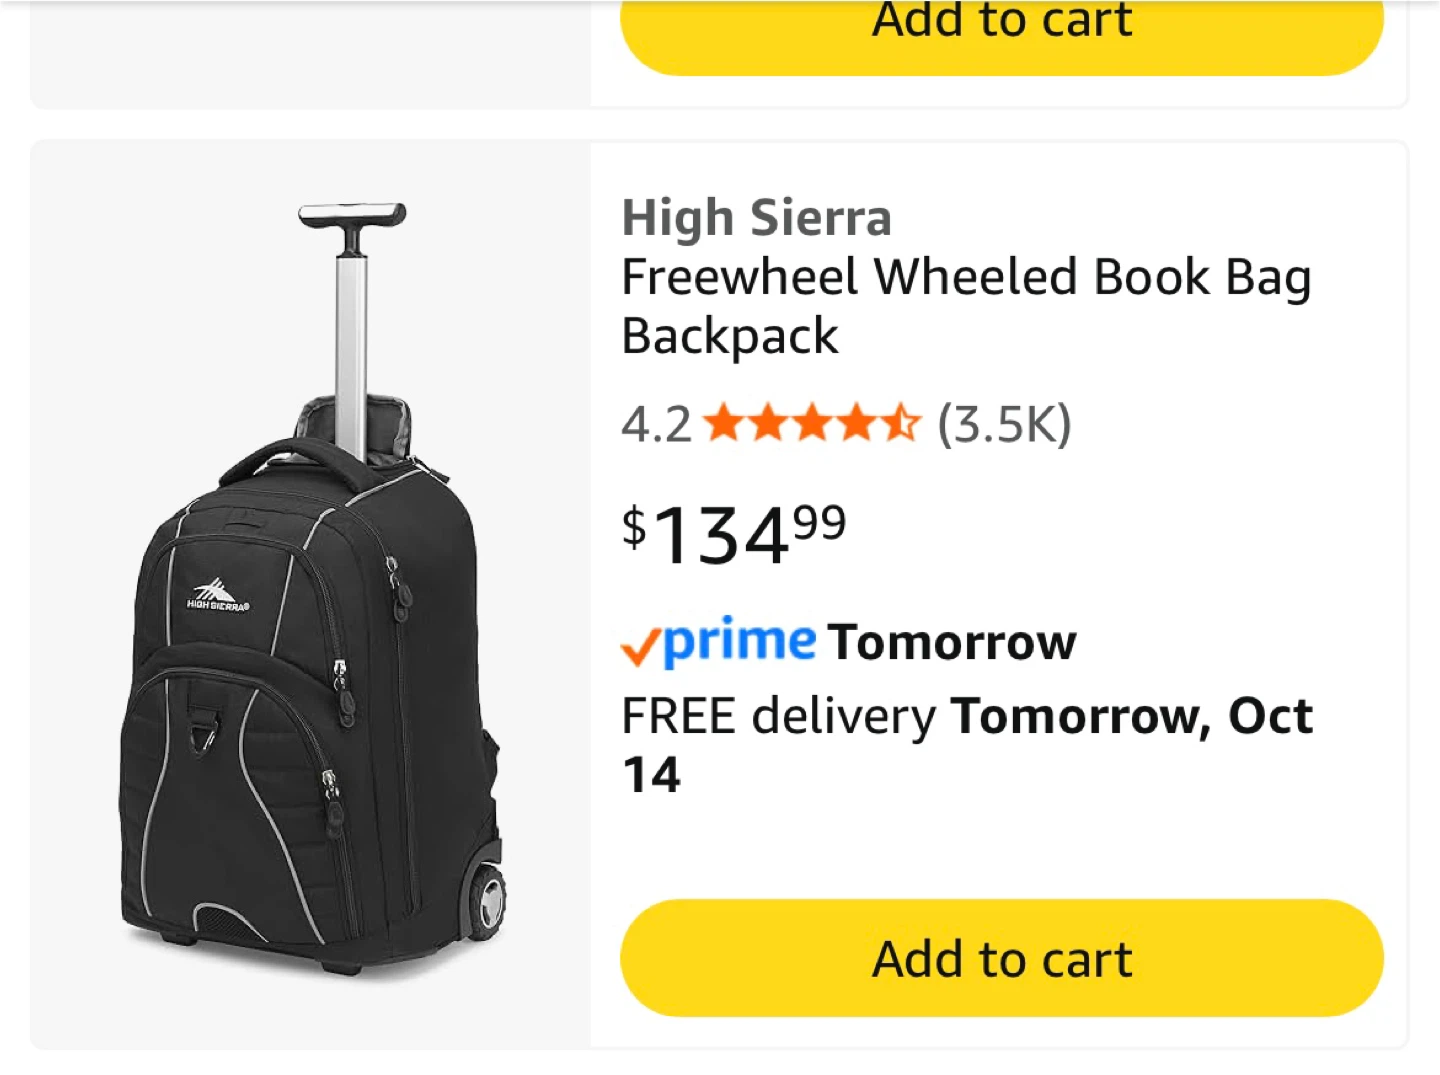The width and height of the screenshot is (1440, 1075).
Task: Select the Tomorrow, Oct delivery date text
Action: [x=1132, y=716]
